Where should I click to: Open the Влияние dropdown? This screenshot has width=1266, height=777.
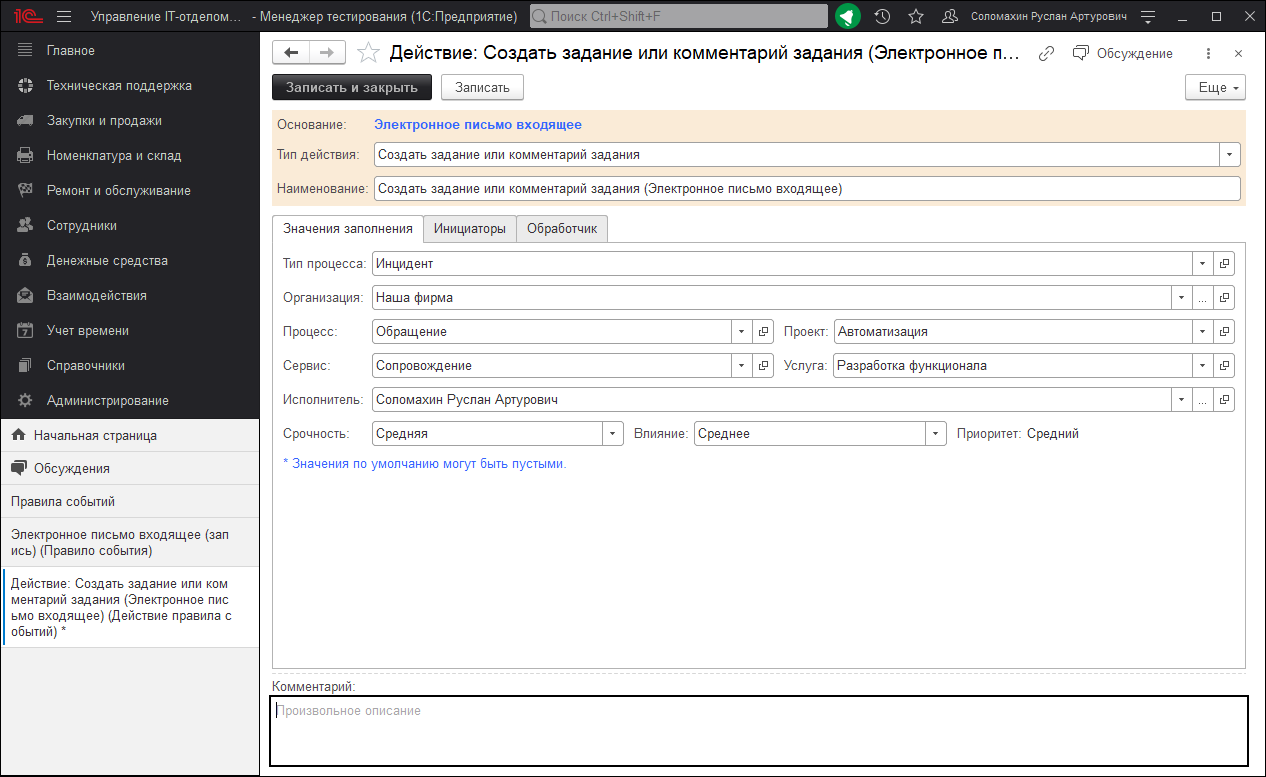pyautogui.click(x=935, y=433)
